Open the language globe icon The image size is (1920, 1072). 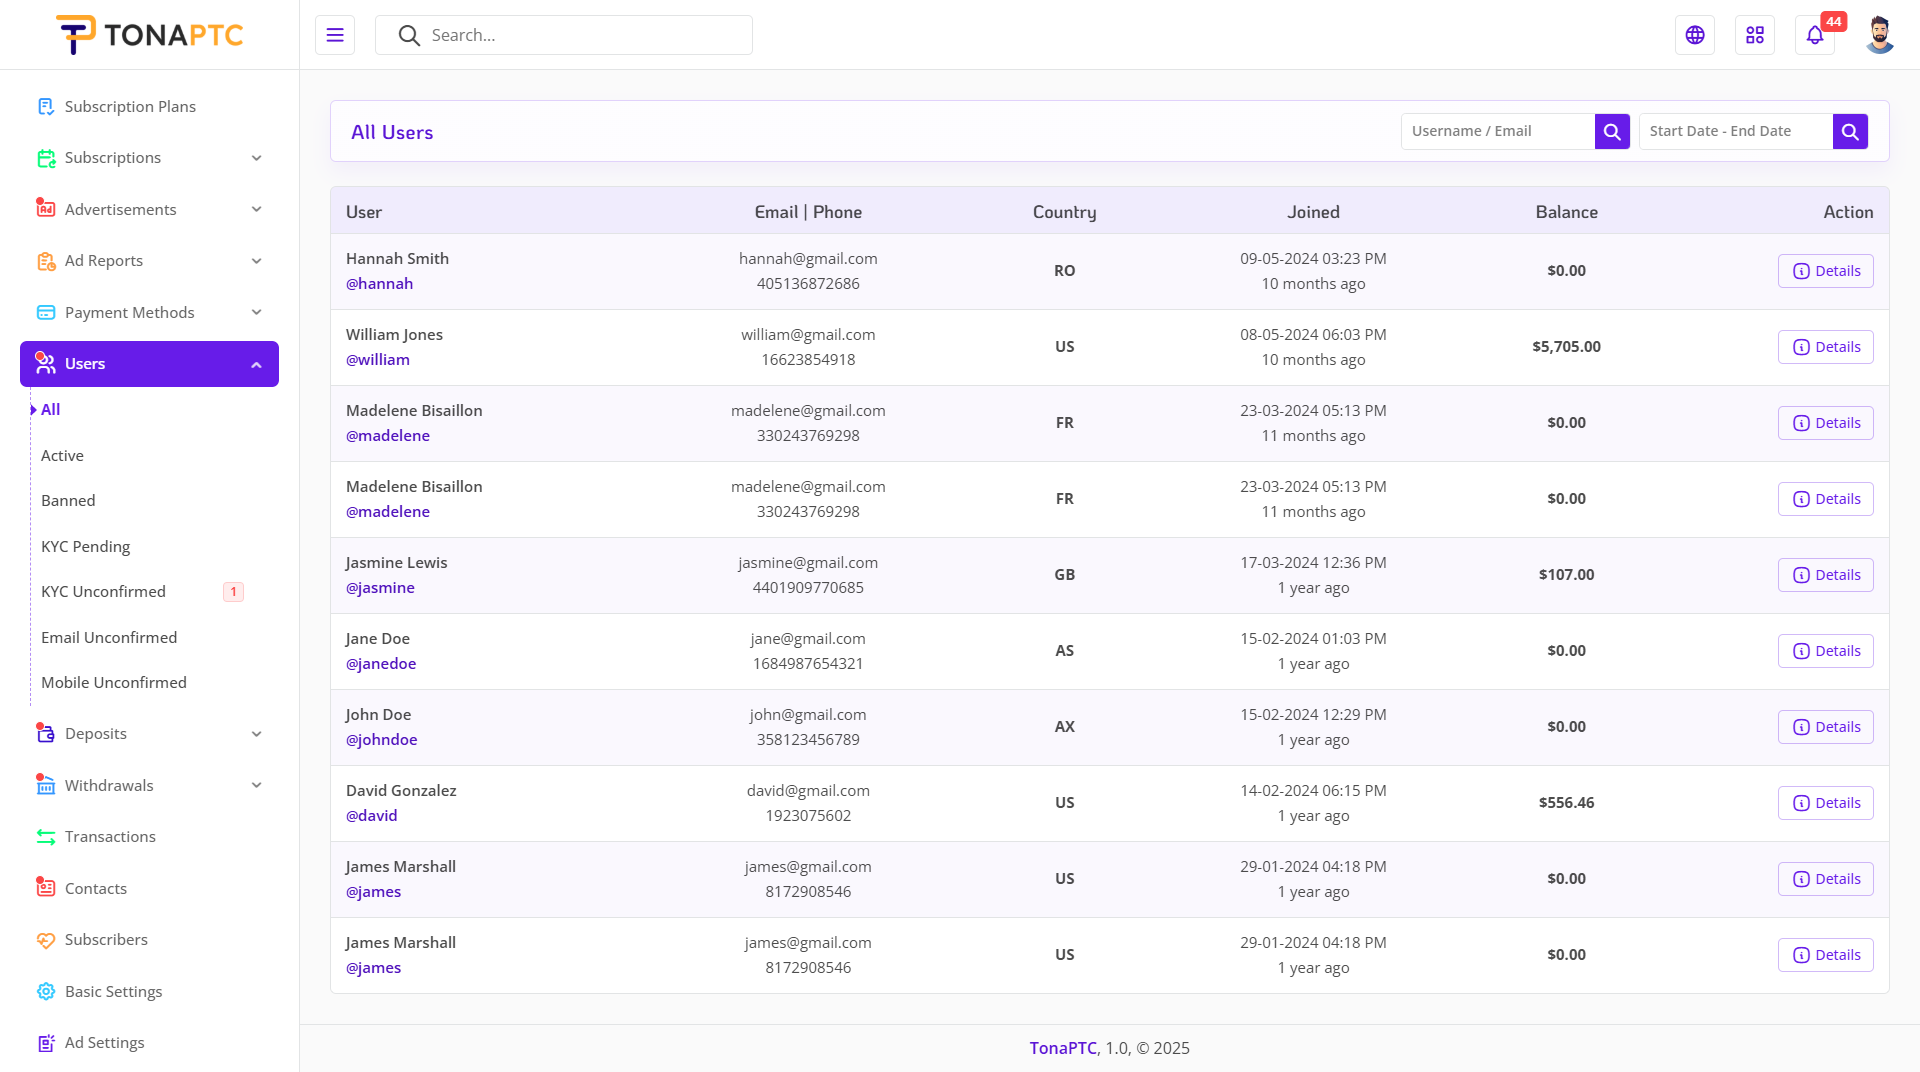click(x=1695, y=35)
